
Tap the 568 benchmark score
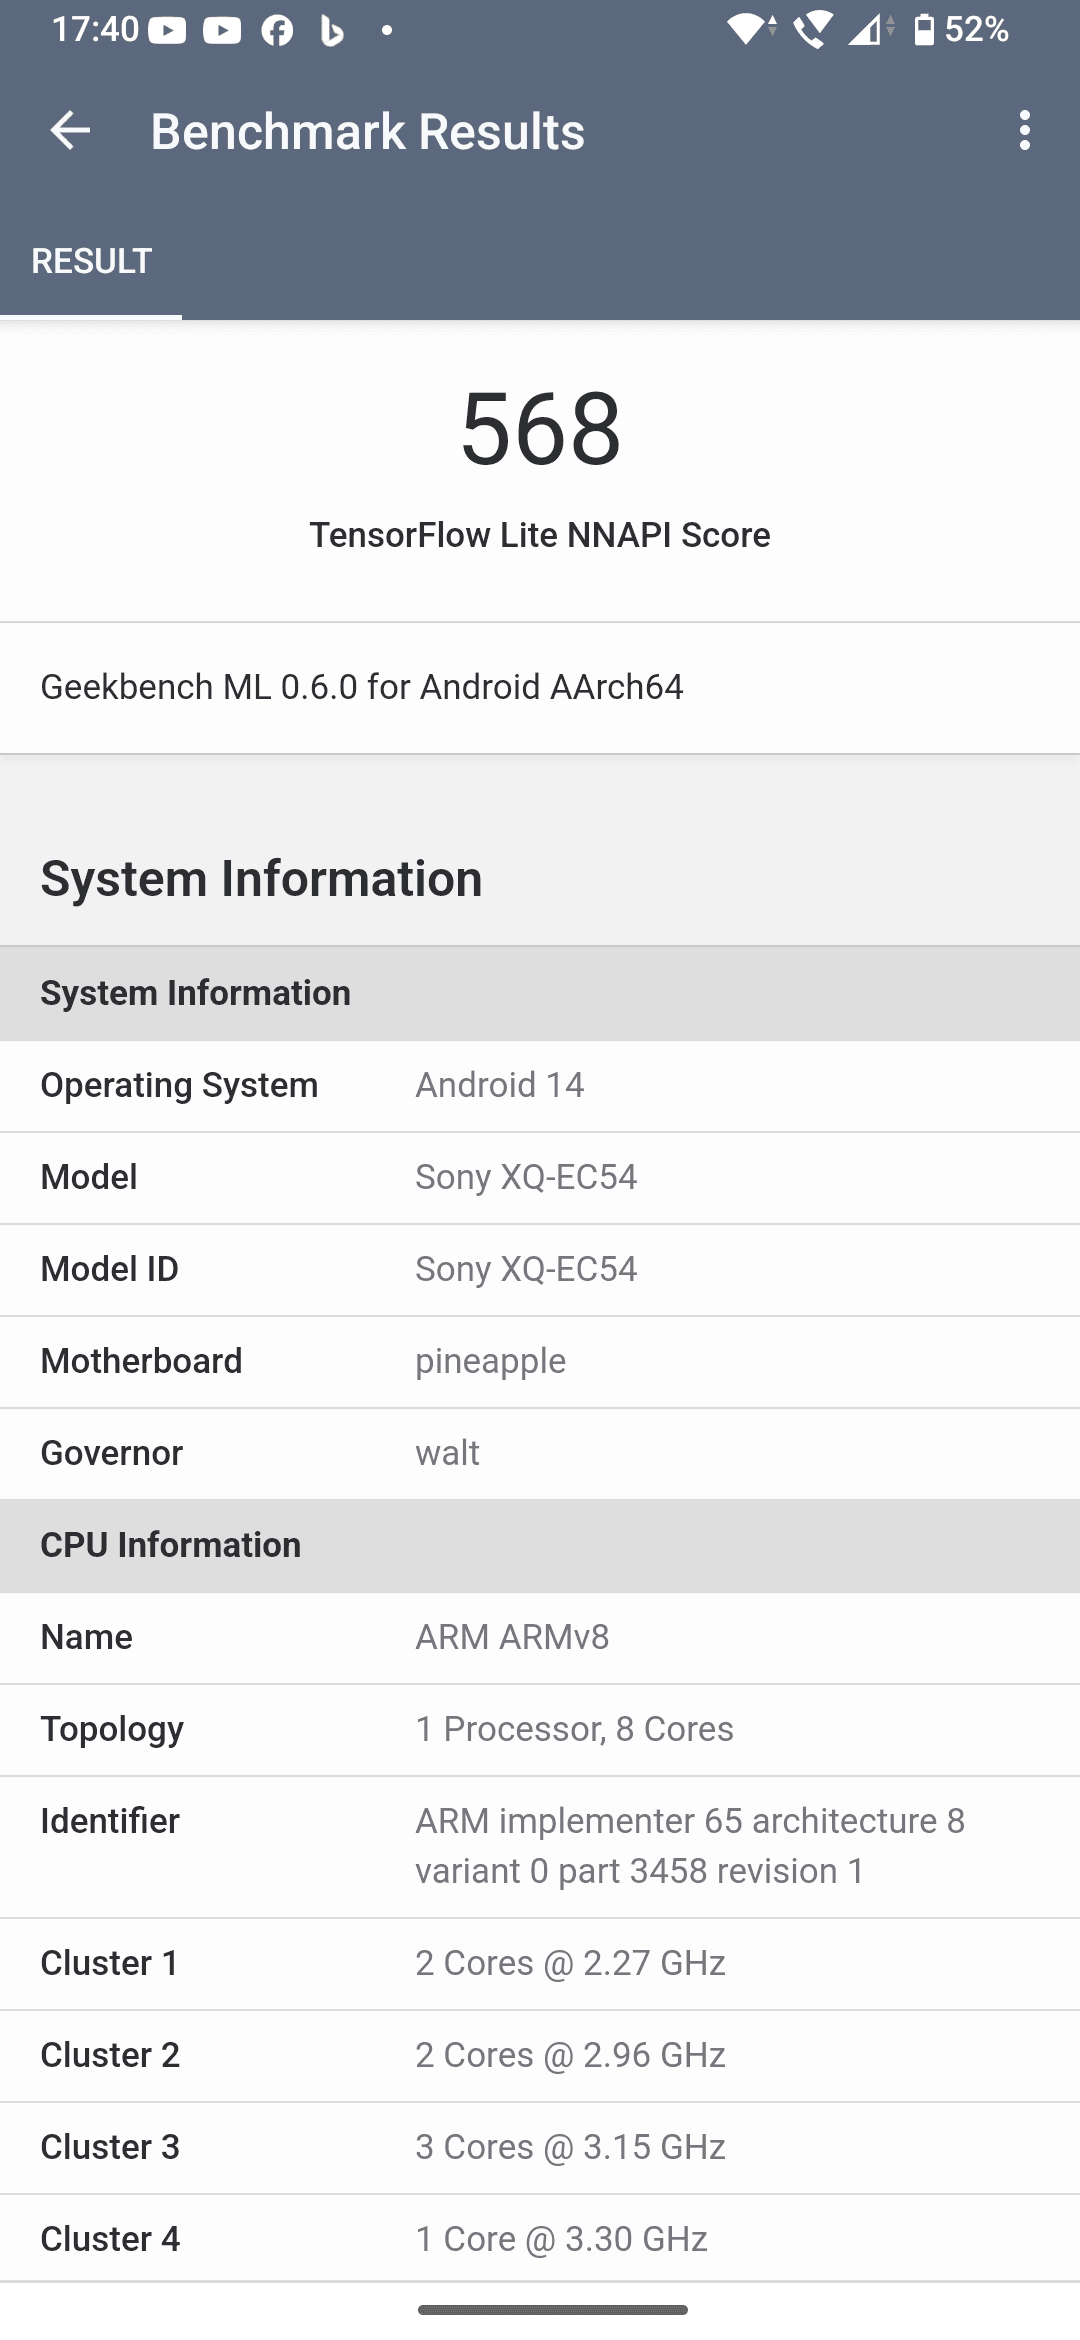pyautogui.click(x=540, y=429)
